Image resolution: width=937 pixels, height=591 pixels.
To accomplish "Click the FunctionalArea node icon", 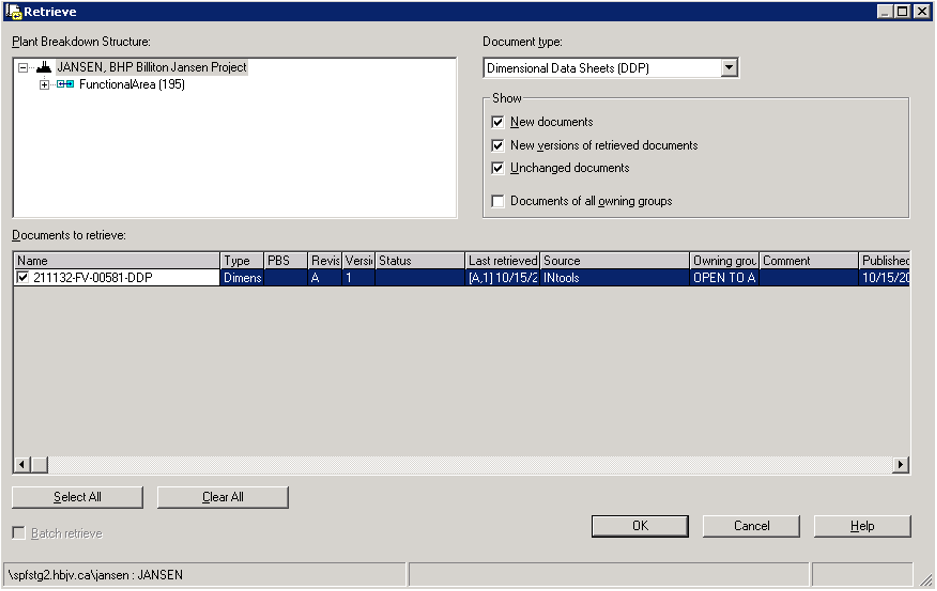I will click(x=65, y=85).
